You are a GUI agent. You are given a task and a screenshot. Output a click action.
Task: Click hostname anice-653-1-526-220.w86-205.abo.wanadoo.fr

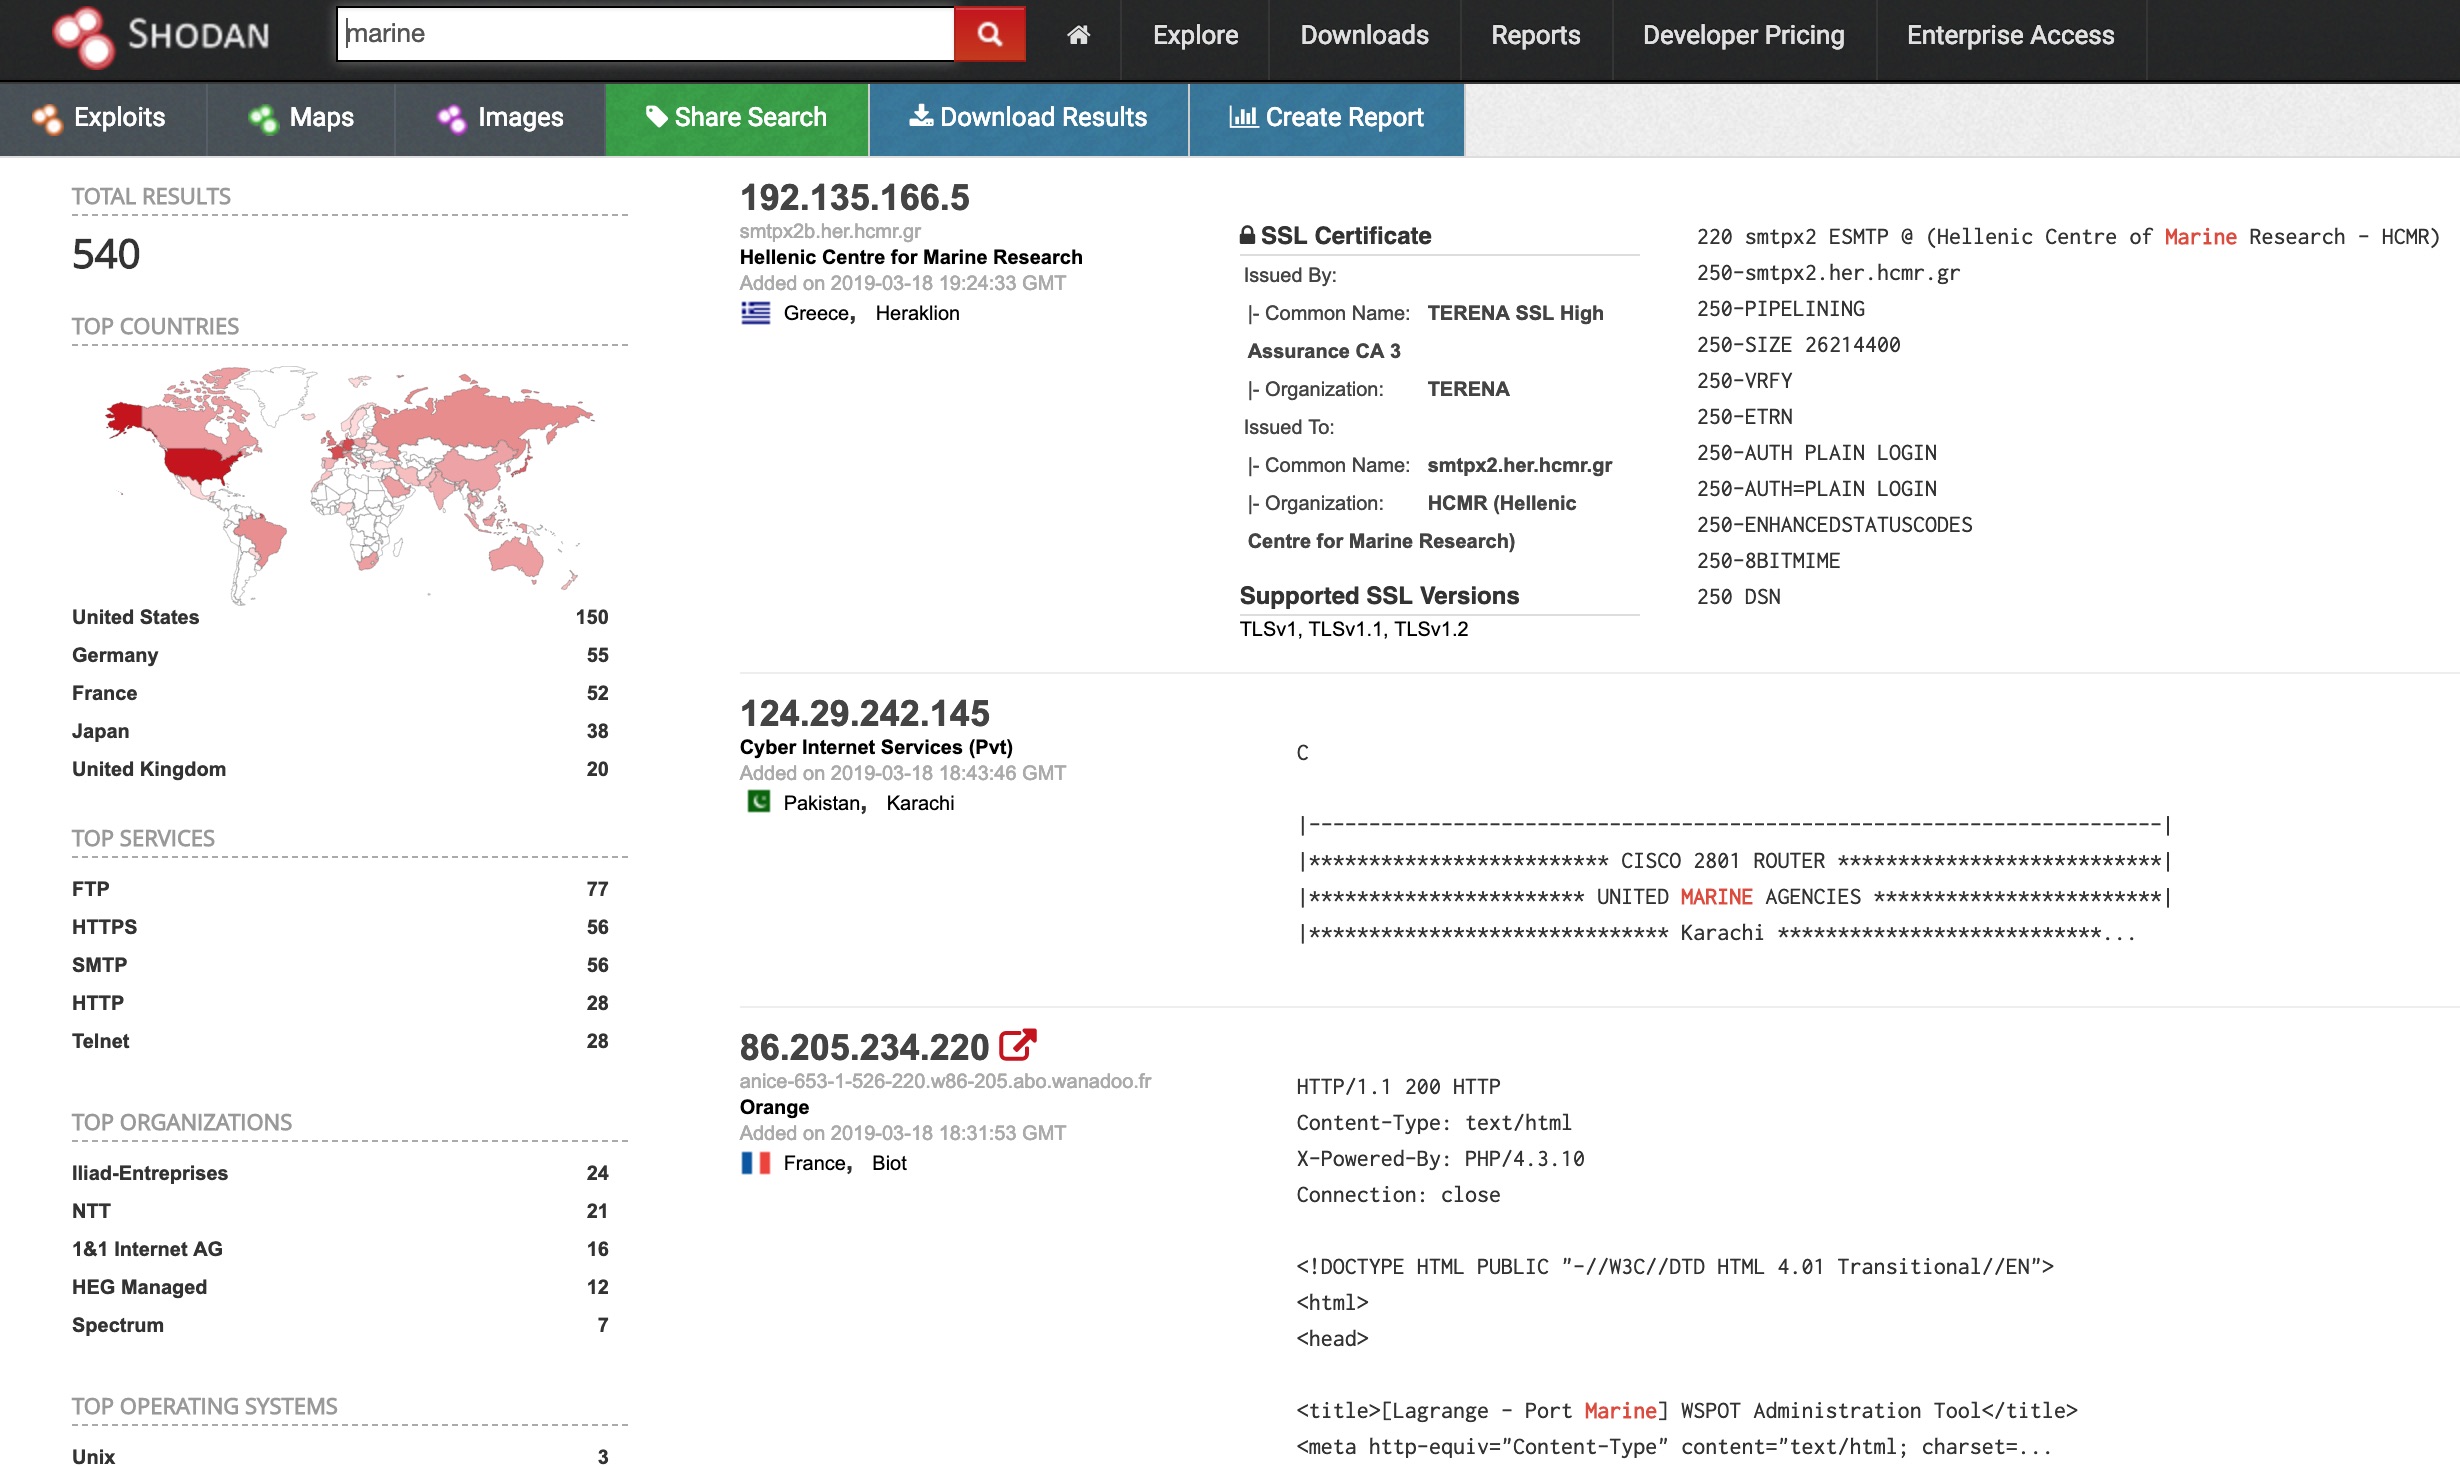[945, 1081]
